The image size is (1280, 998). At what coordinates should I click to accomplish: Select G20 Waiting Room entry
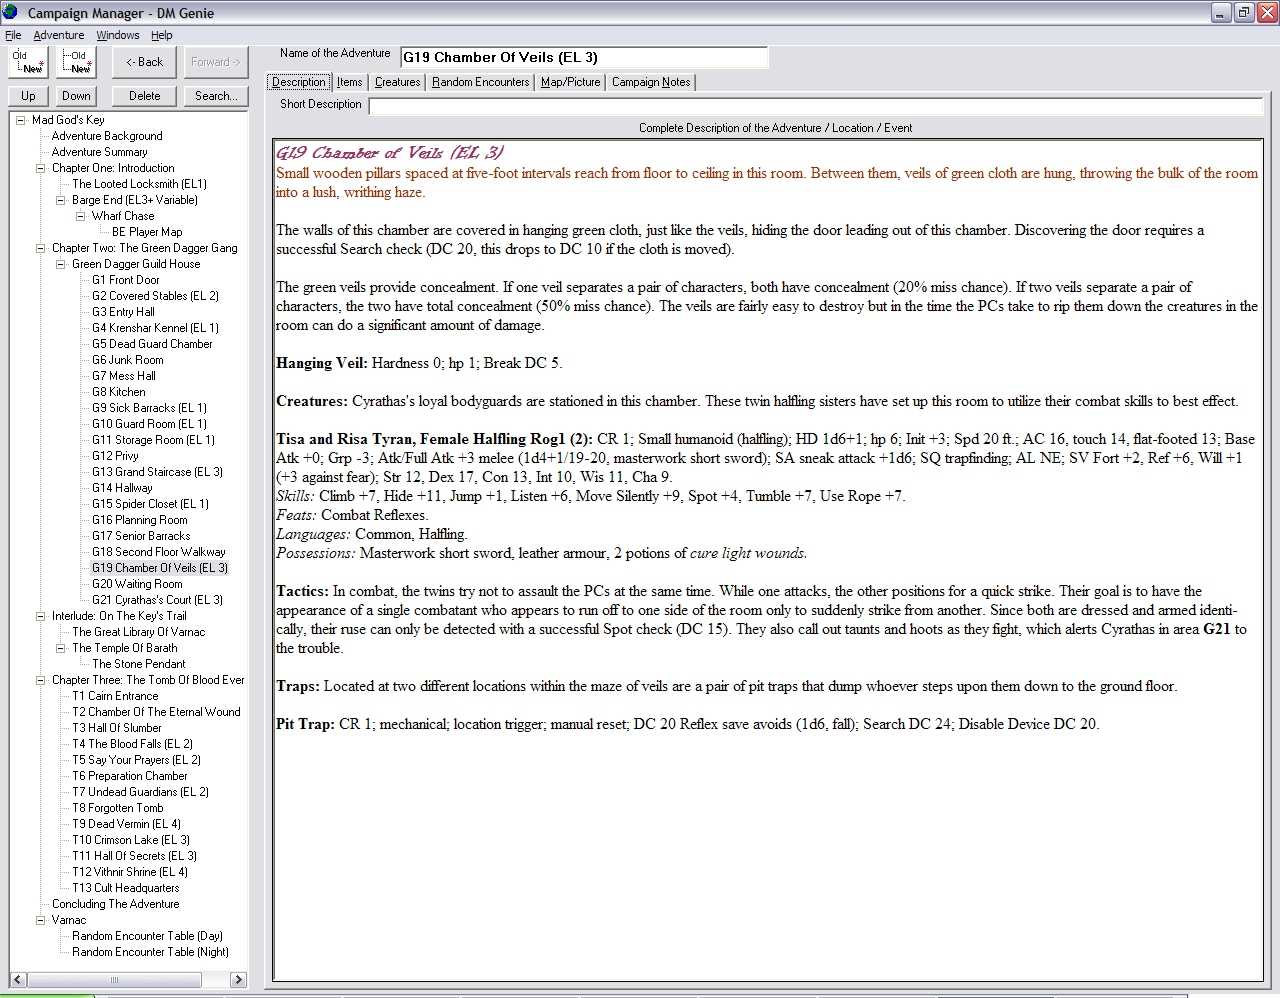[137, 584]
